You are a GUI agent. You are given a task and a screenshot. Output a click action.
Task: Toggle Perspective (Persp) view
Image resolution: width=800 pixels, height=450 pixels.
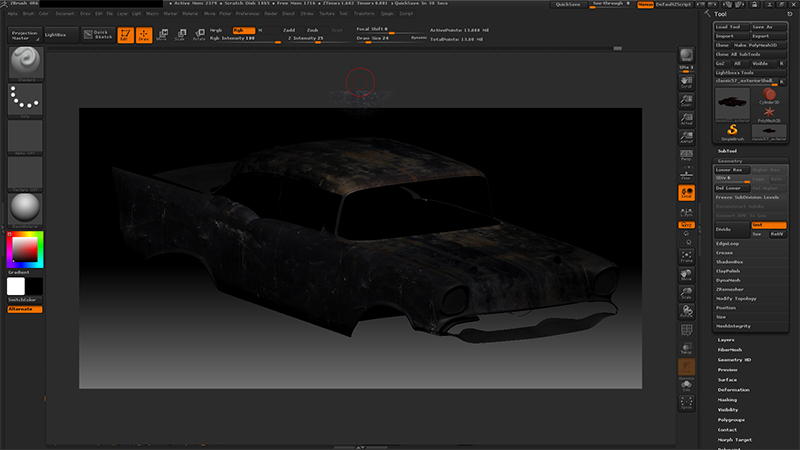[x=686, y=155]
